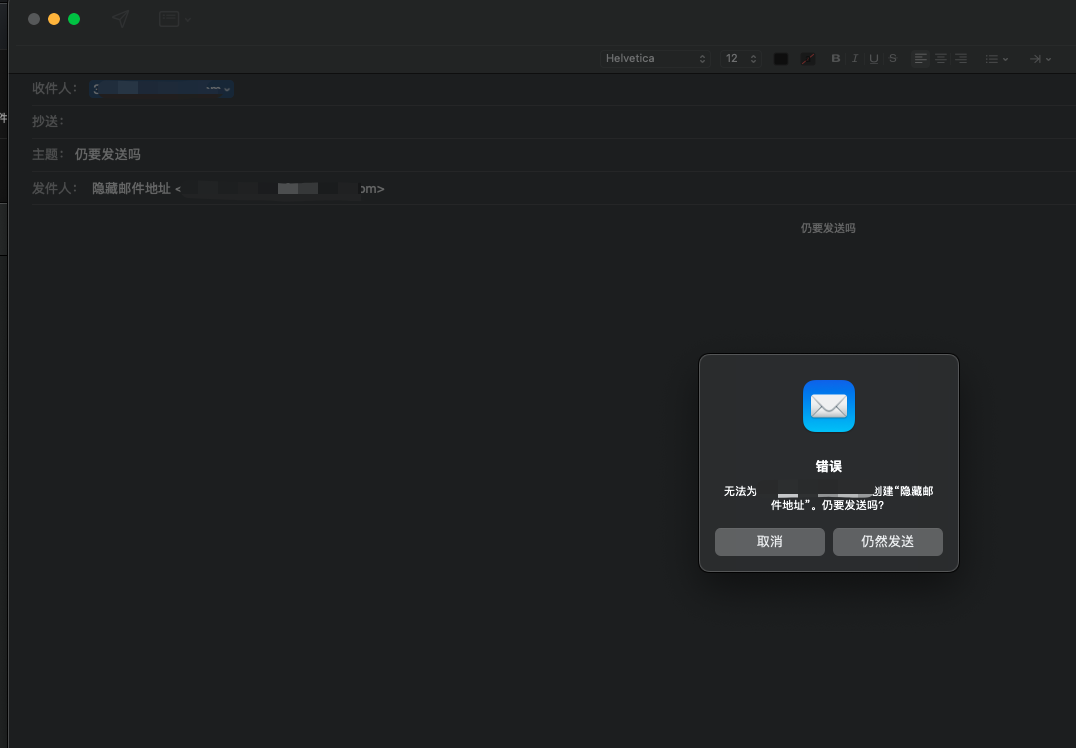This screenshot has height=748, width=1076.
Task: Open the black text color swatch
Action: [781, 59]
